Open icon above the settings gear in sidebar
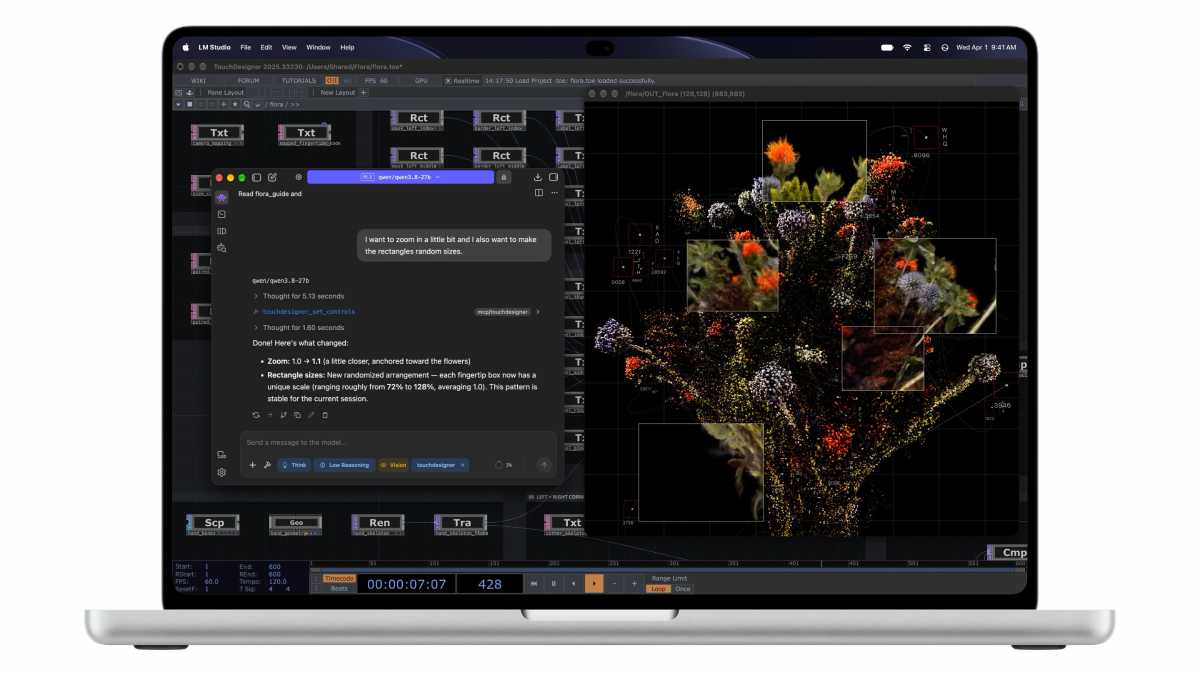The height and width of the screenshot is (675, 1200). pos(222,455)
